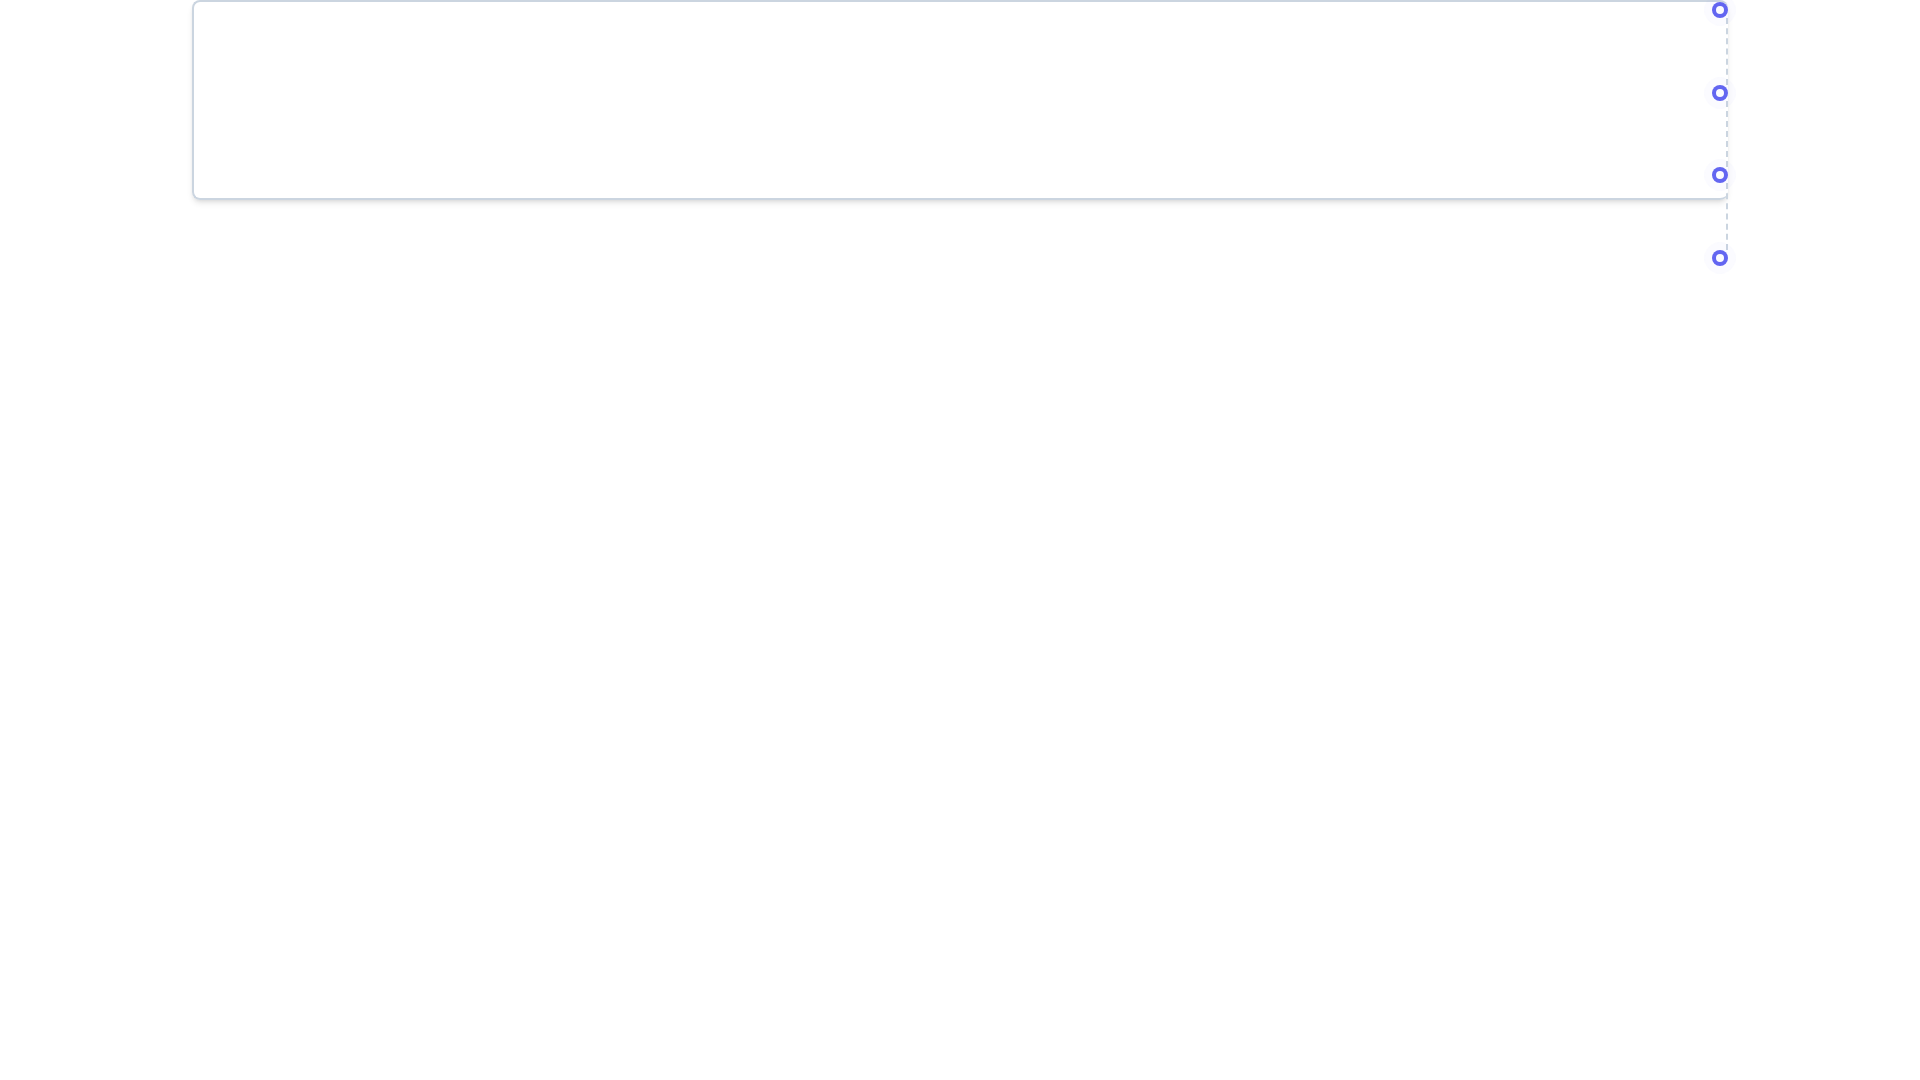The height and width of the screenshot is (1080, 1920).
Task: Click dashed line between first and second markers
Action: pyautogui.click(x=1726, y=51)
